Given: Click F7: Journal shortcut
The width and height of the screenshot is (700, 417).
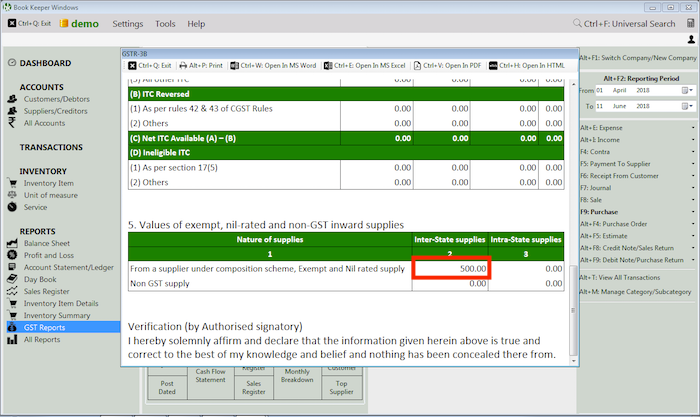Looking at the screenshot, I should point(596,188).
